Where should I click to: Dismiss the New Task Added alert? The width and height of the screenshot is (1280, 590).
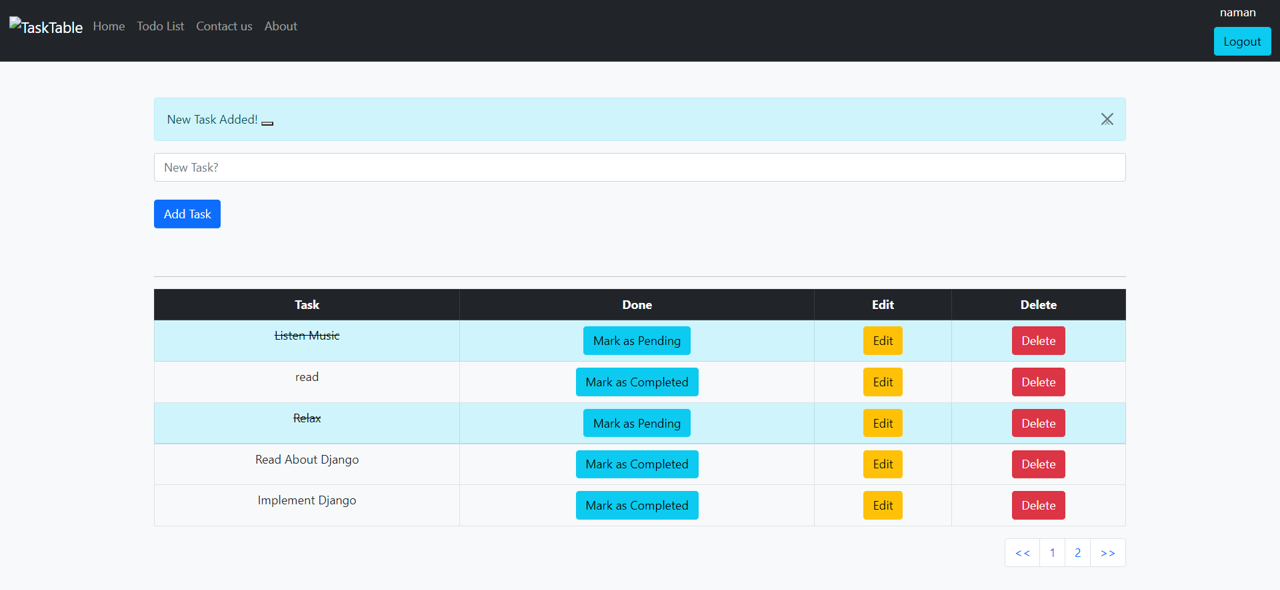click(1107, 119)
